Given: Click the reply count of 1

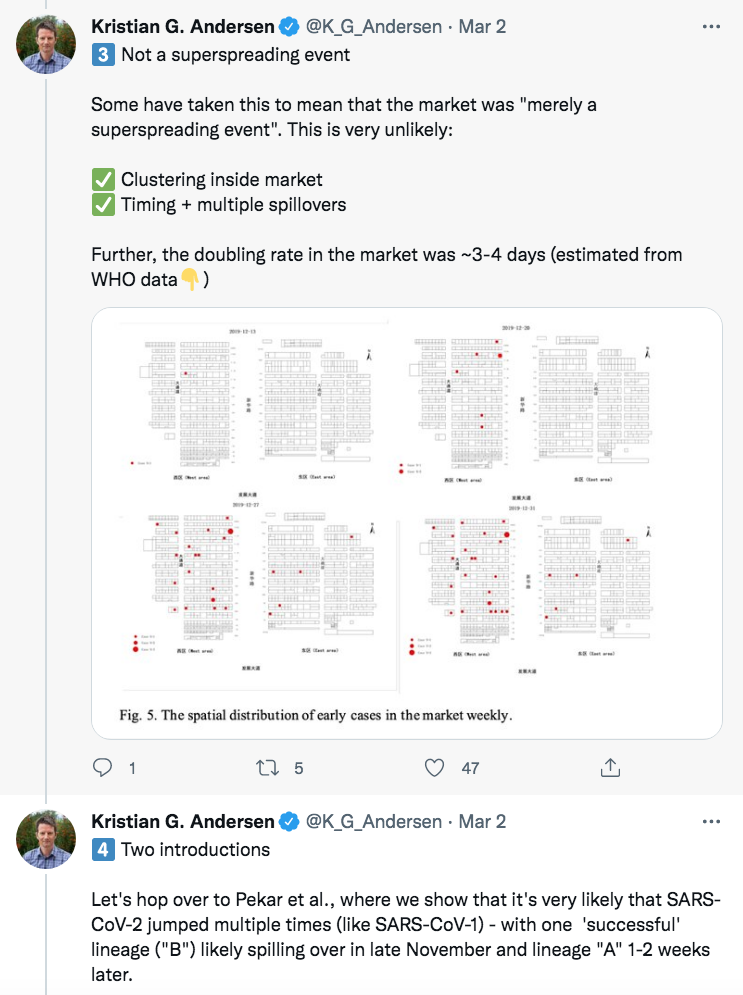Looking at the screenshot, I should coord(132,768).
